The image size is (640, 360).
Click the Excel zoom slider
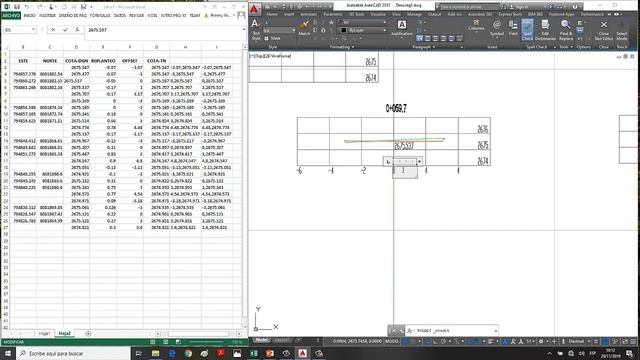point(206,342)
